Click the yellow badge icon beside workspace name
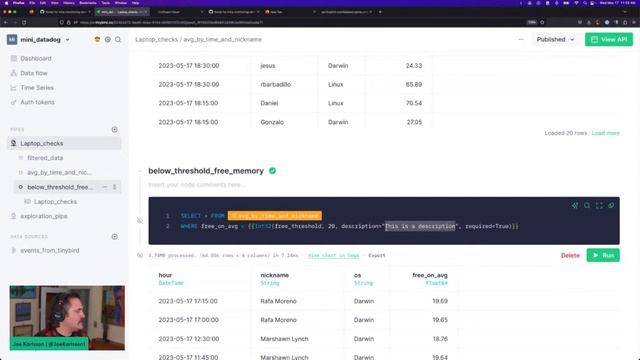Screen dimensions: 640x360 97,40
